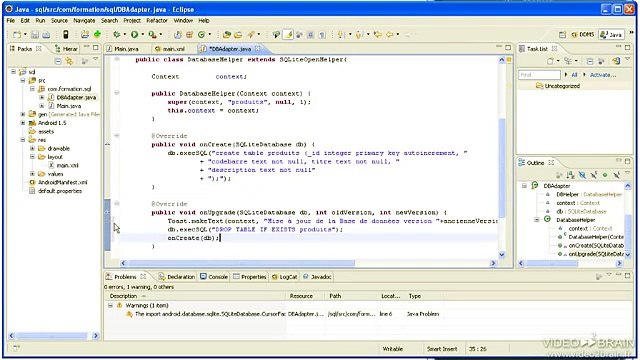Open the LogCat tab

tap(284, 277)
